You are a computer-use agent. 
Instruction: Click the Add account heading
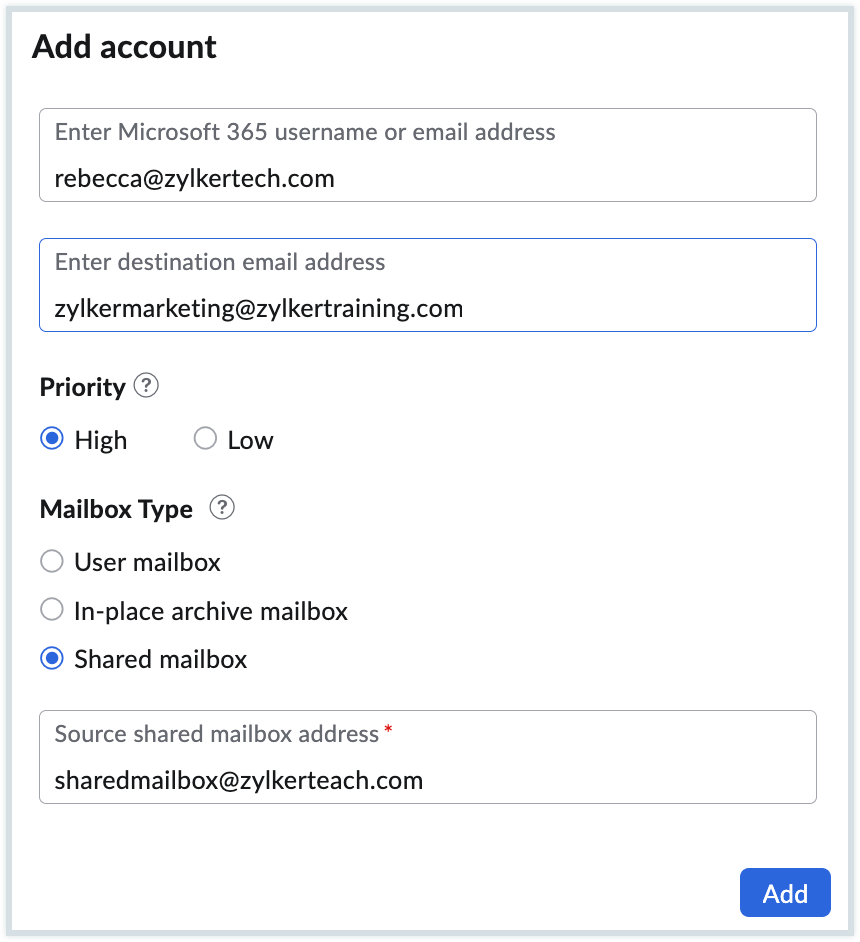[x=124, y=47]
